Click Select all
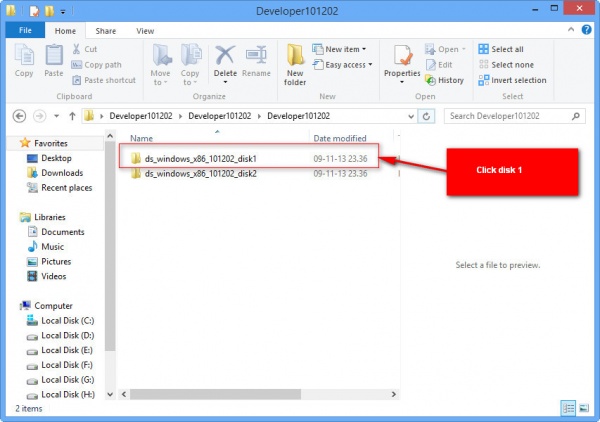The height and width of the screenshot is (422, 600). pyautogui.click(x=501, y=49)
